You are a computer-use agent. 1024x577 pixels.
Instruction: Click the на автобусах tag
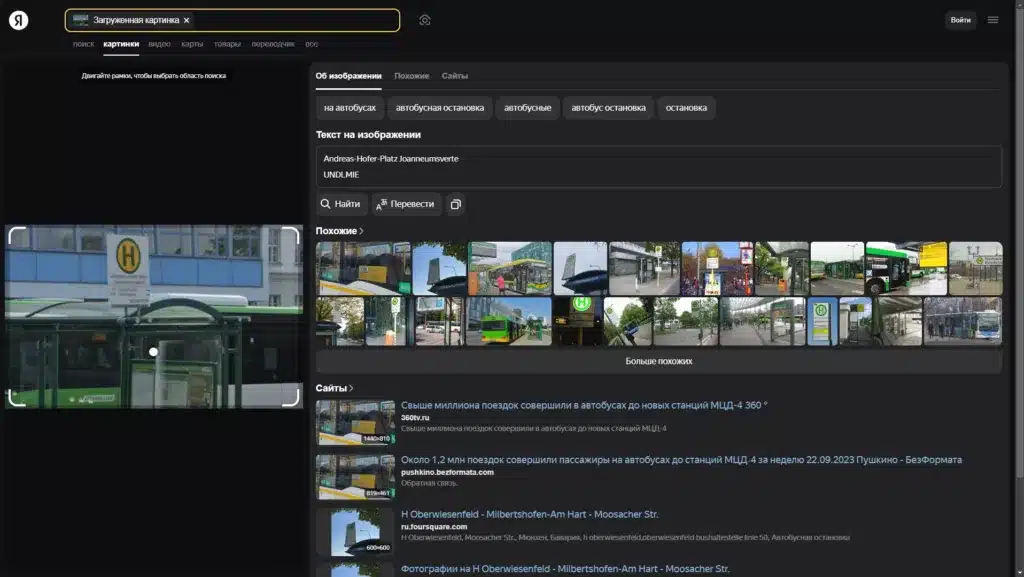[350, 108]
